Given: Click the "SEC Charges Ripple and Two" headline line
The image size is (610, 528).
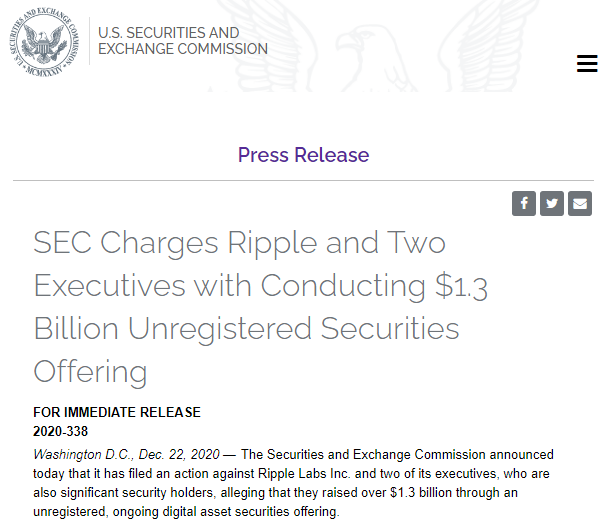Looking at the screenshot, I should click(x=239, y=243).
